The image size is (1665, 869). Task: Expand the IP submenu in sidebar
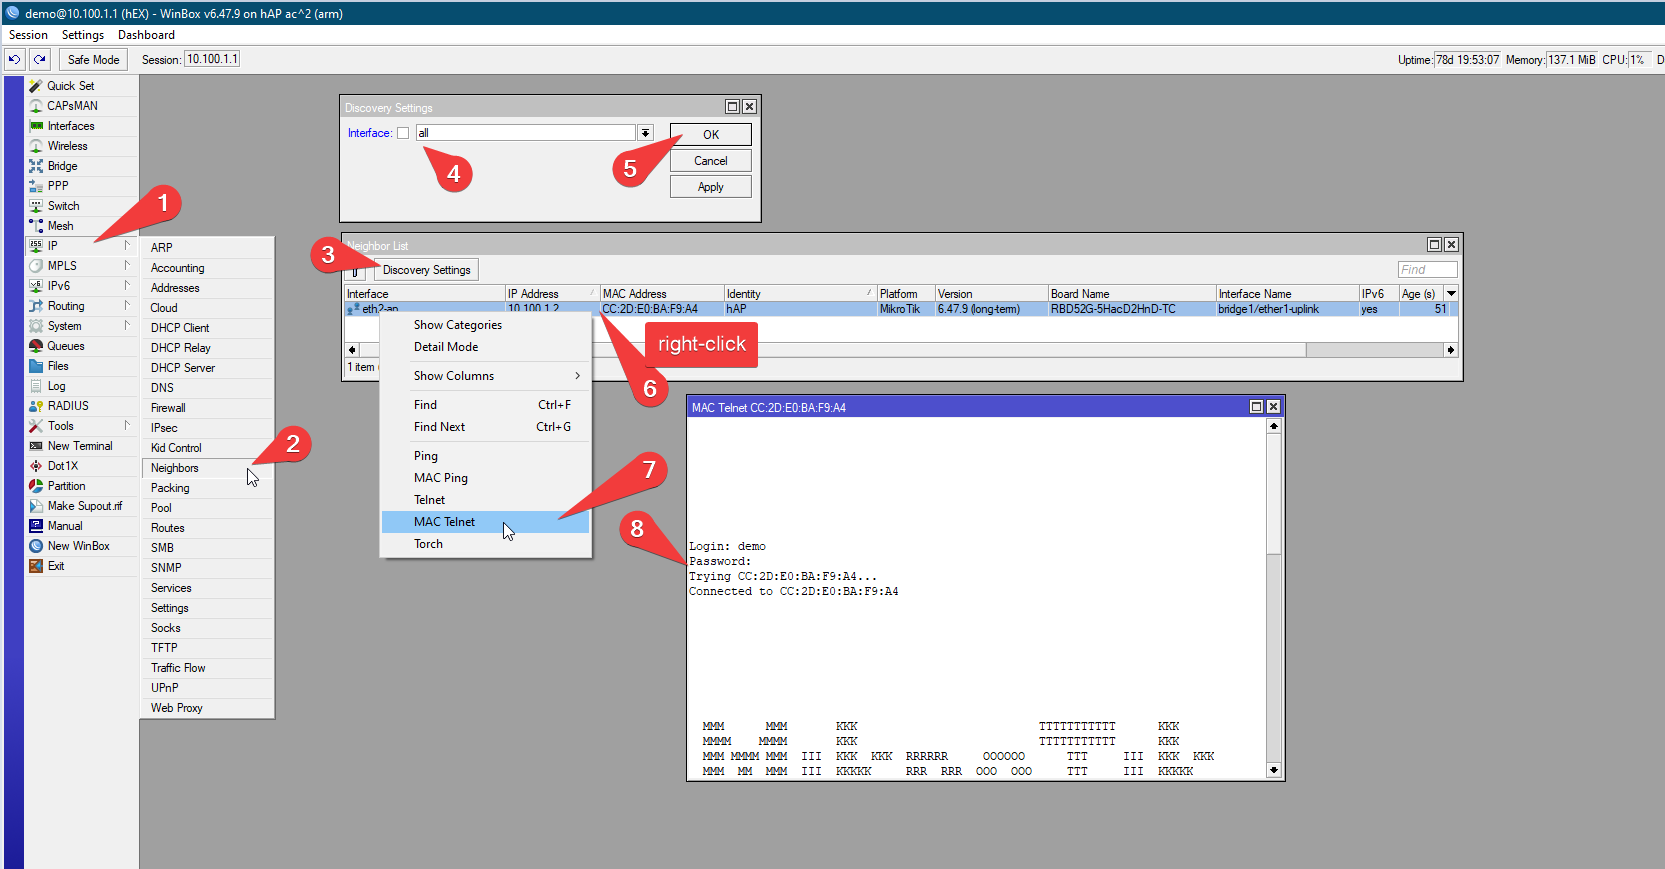tap(127, 245)
